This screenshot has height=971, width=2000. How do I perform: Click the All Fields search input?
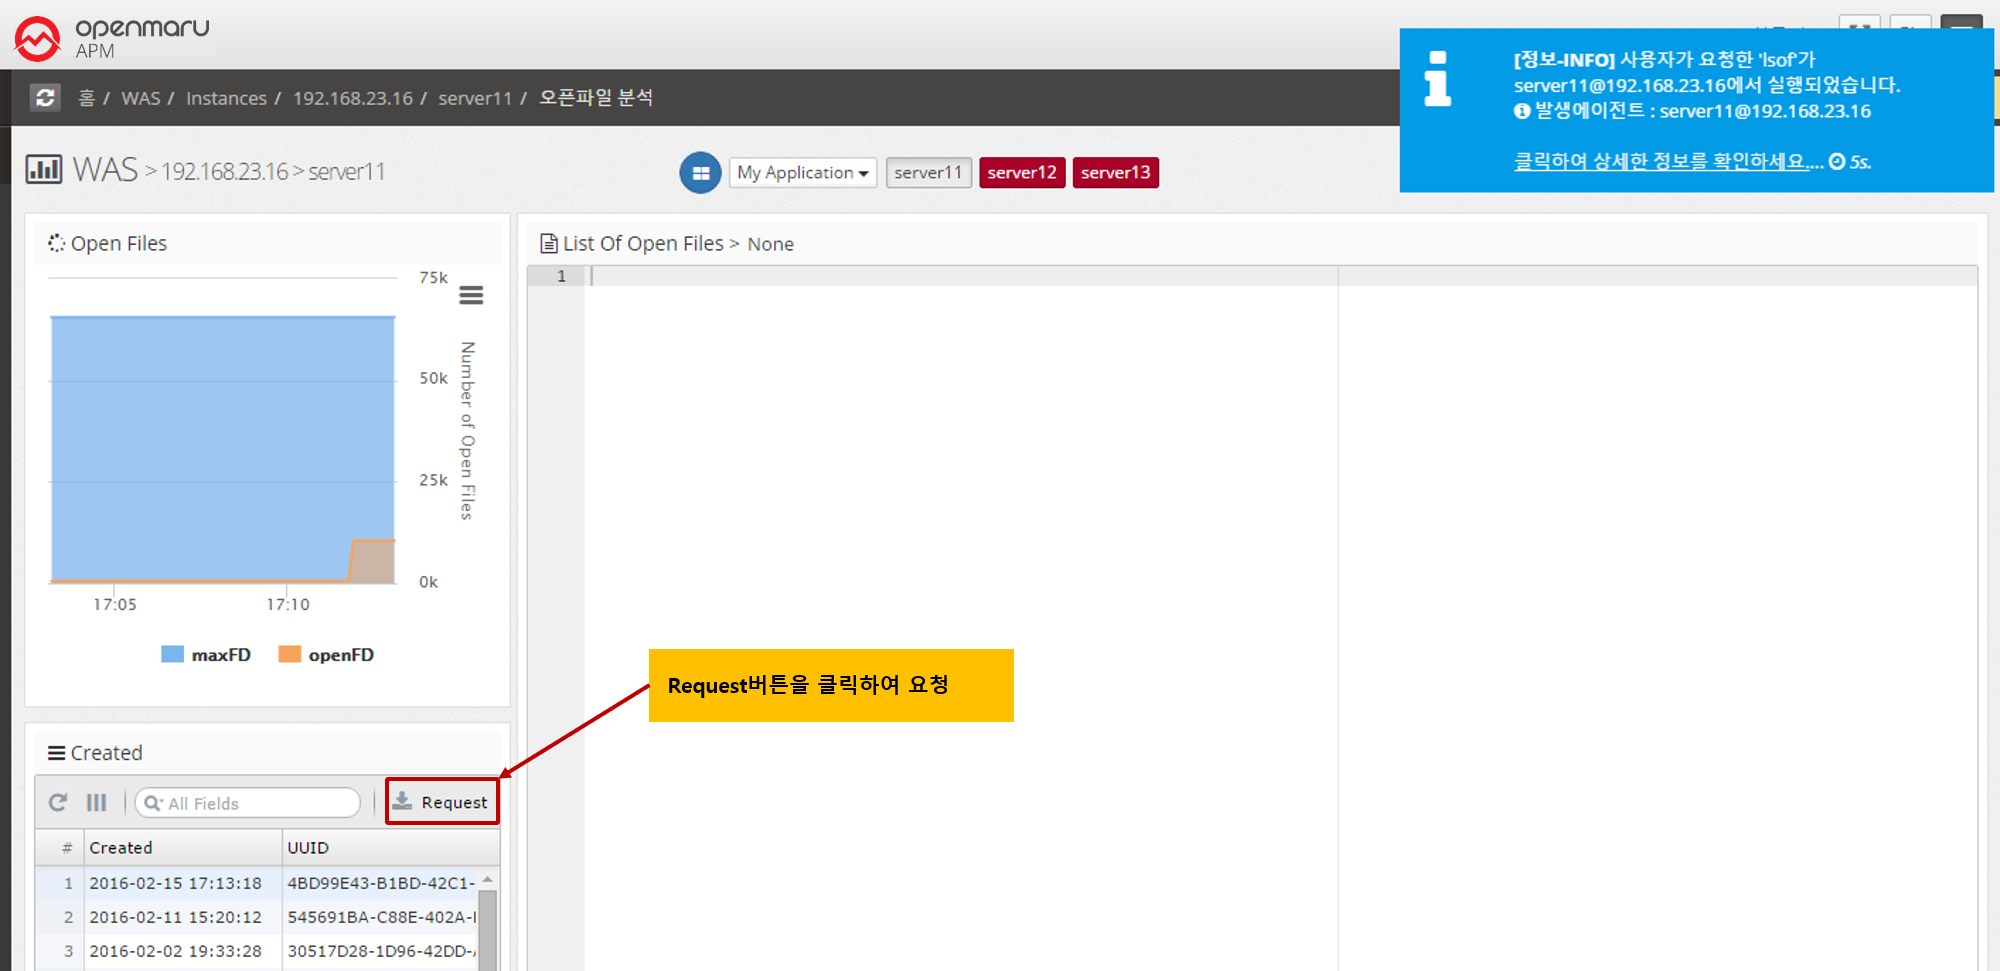pyautogui.click(x=260, y=803)
